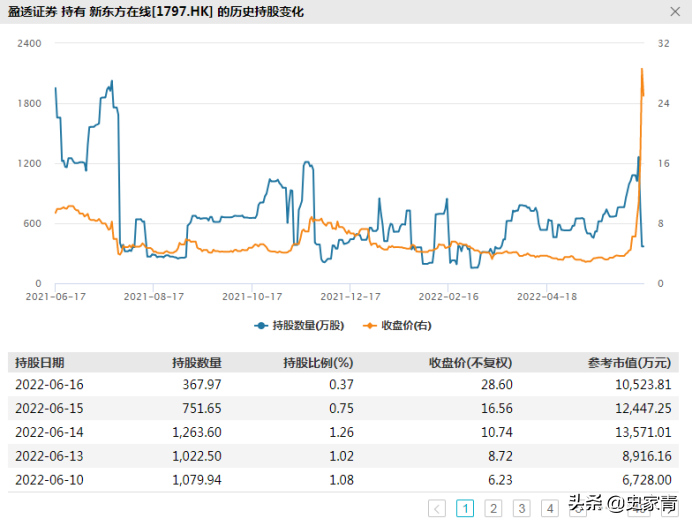The width and height of the screenshot is (693, 527).
Task: Click the 2021-06-17 x-axis date label
Action: click(56, 297)
